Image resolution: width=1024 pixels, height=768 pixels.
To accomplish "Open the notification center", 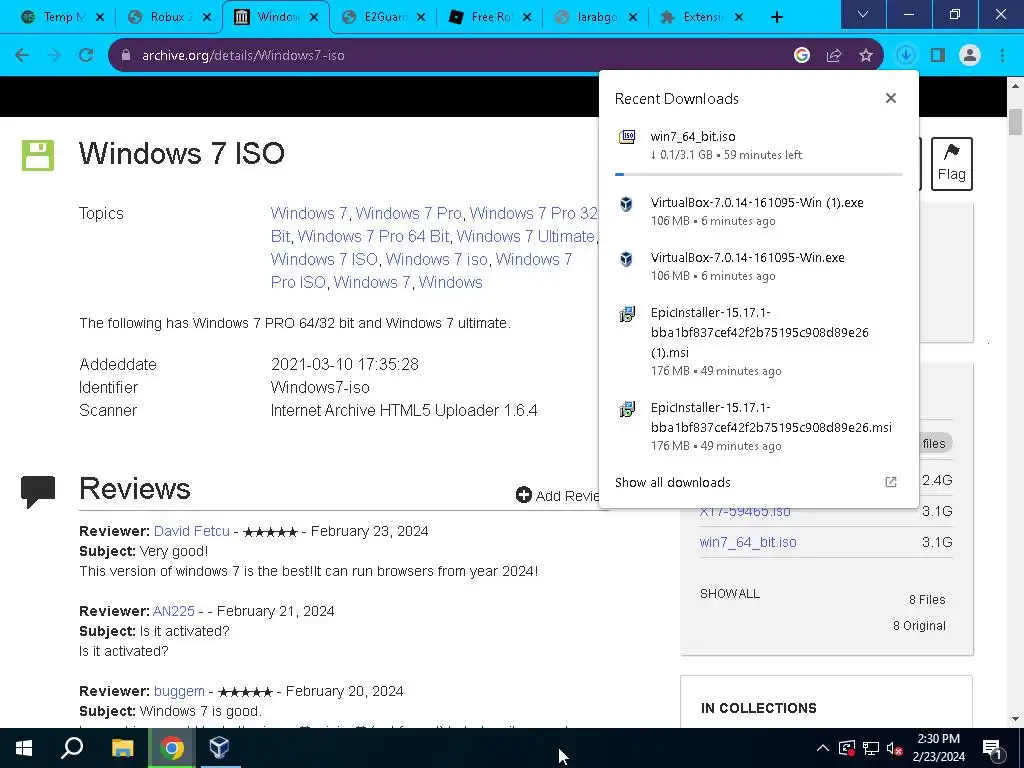I will tap(992, 748).
